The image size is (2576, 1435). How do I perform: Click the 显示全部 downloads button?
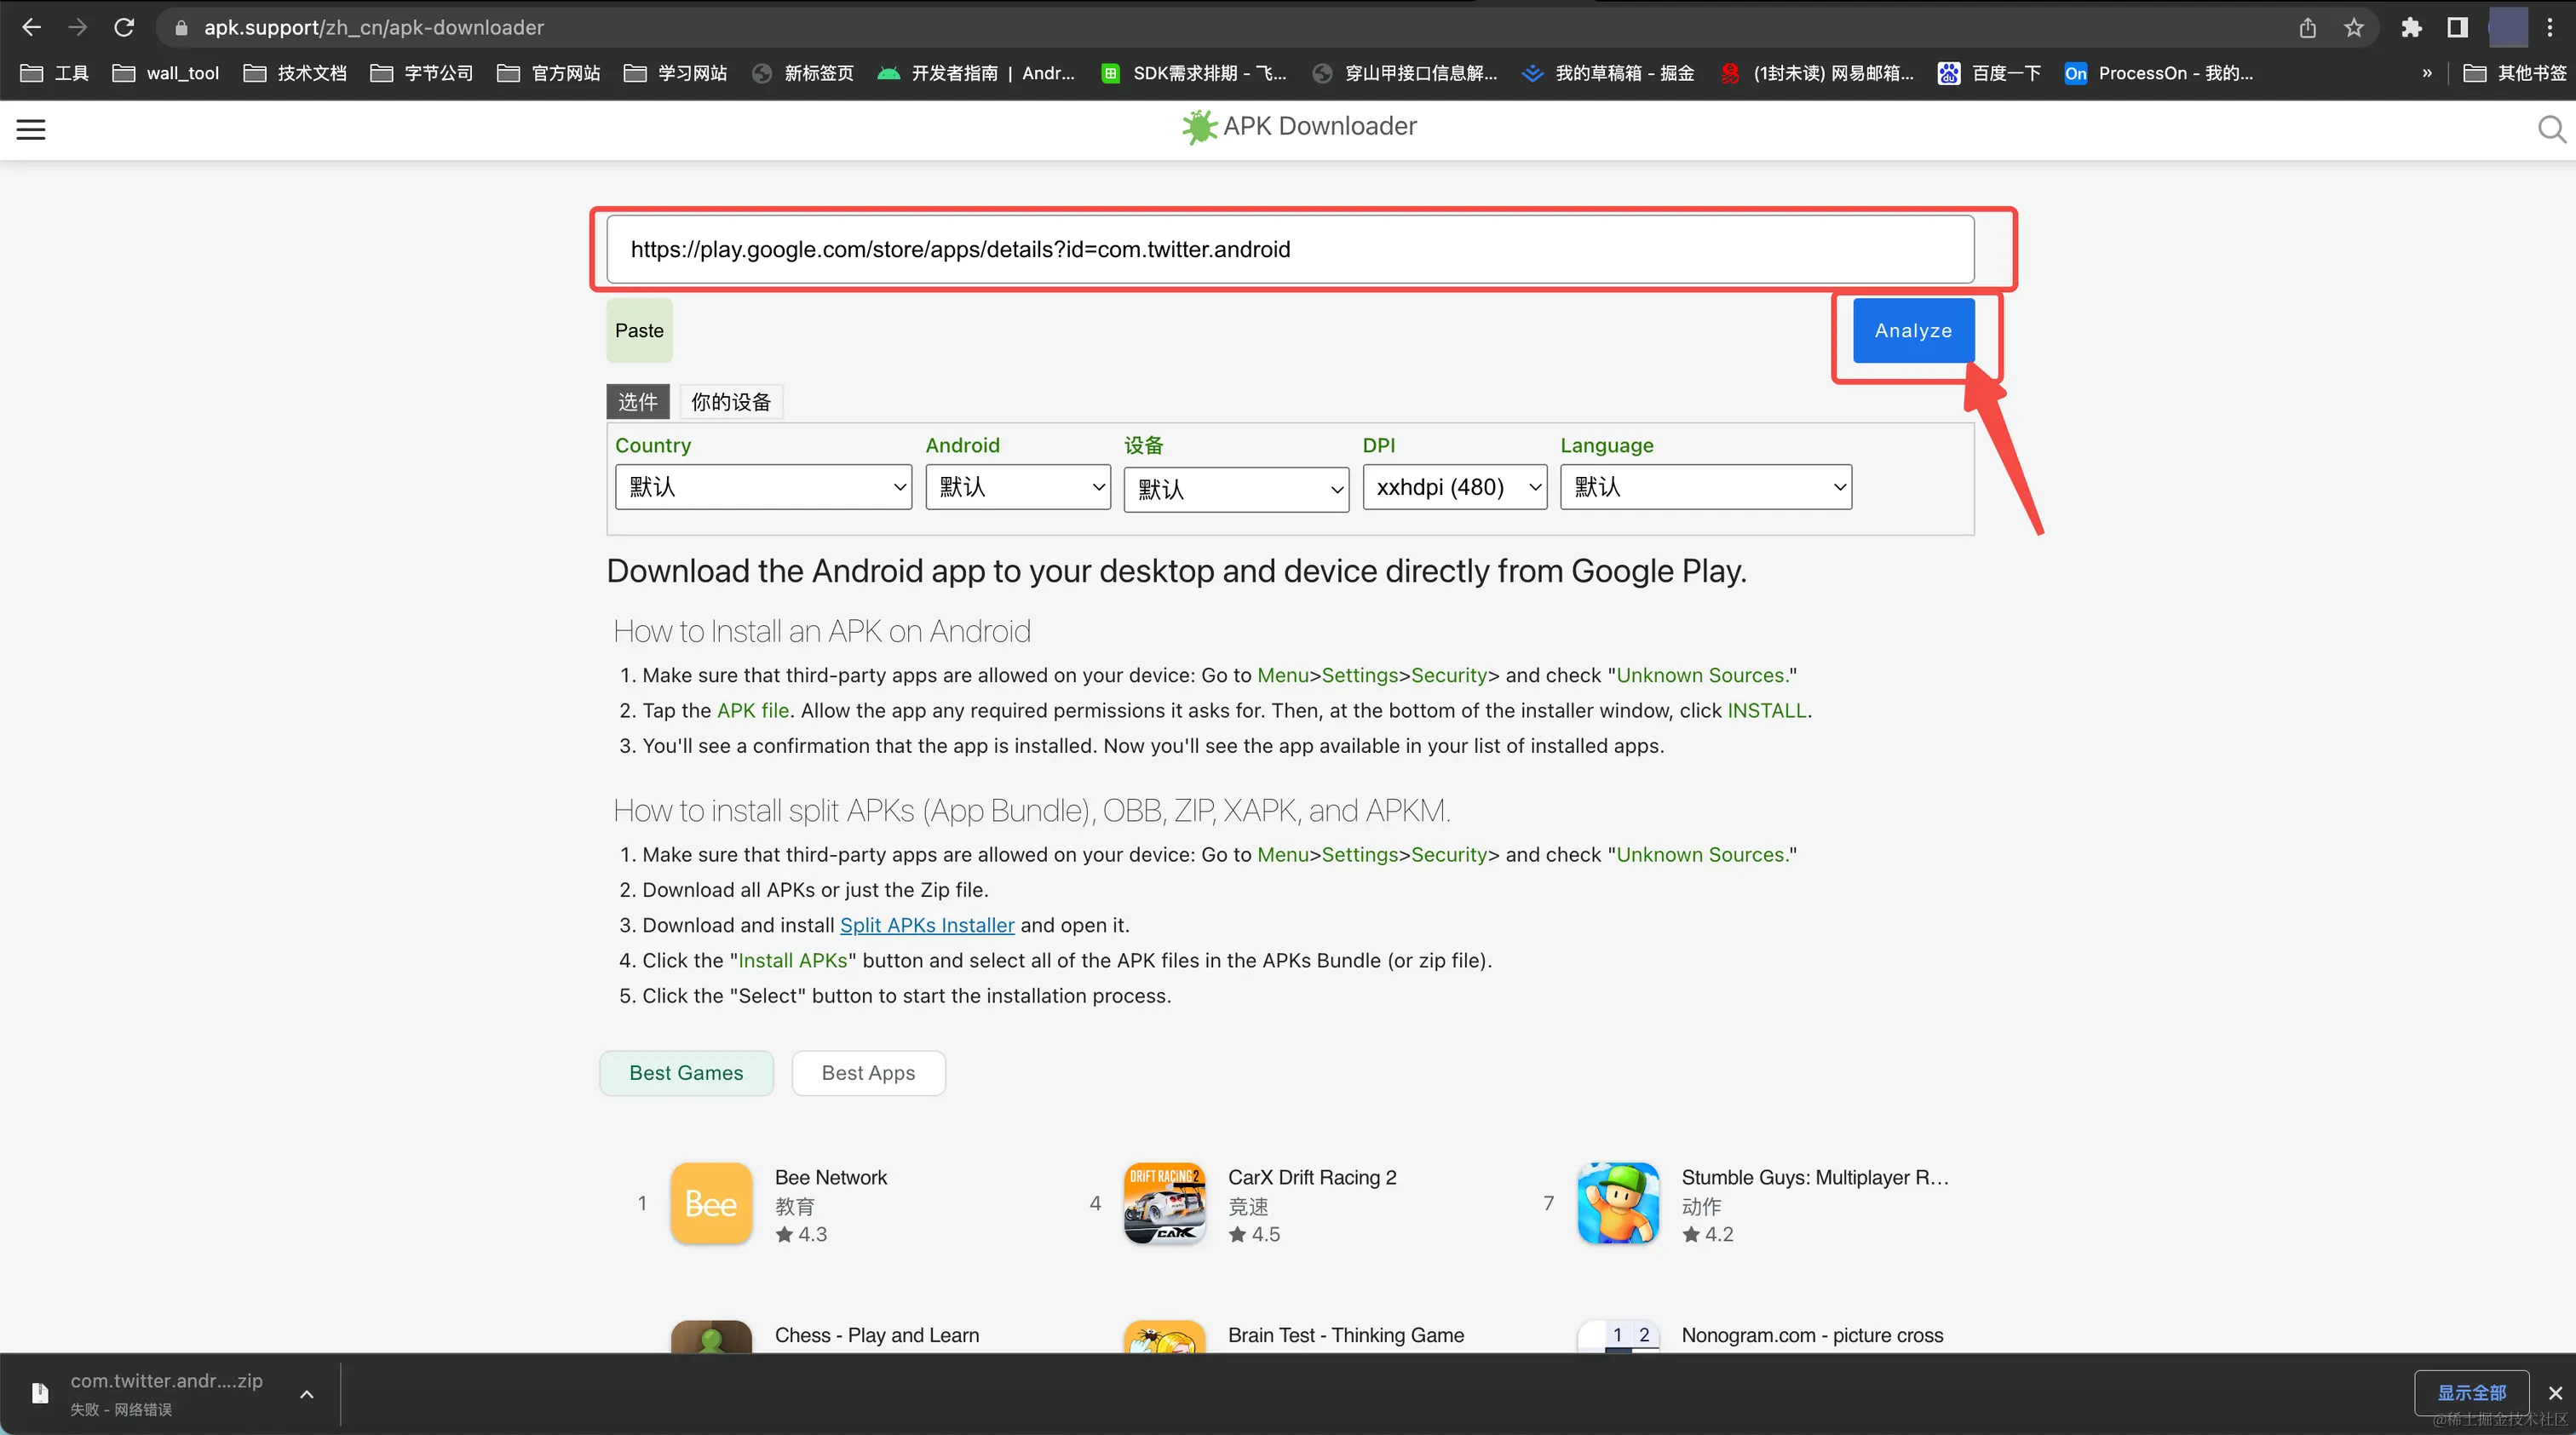click(x=2471, y=1393)
